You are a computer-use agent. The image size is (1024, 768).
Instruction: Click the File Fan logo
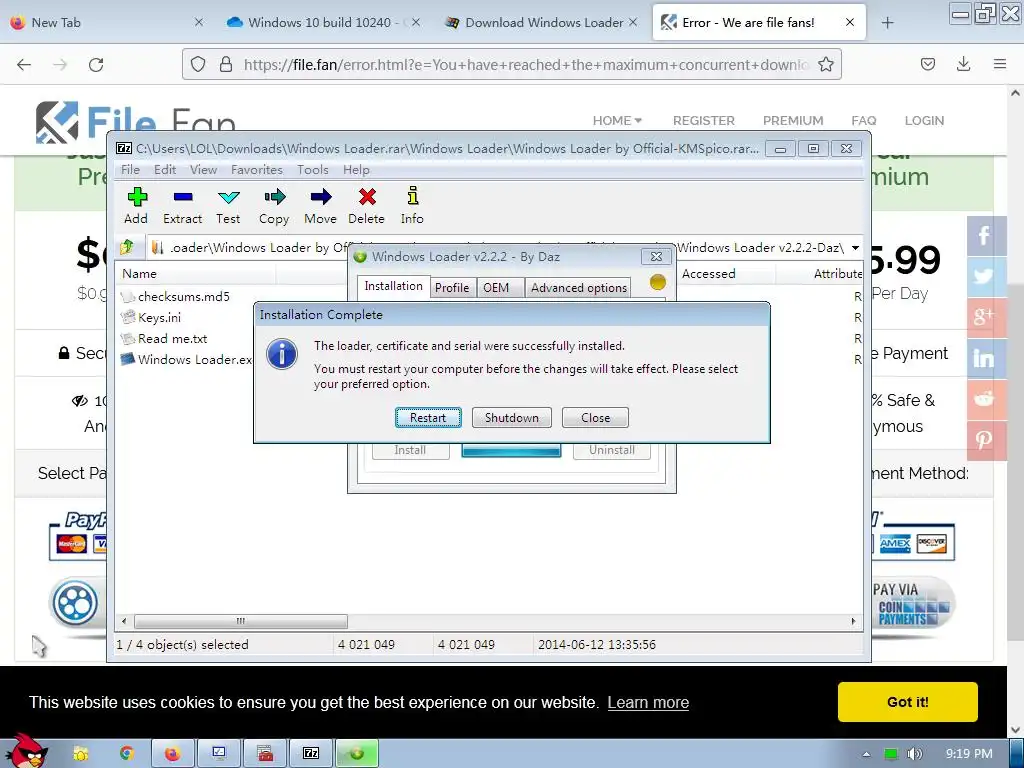[x=136, y=123]
